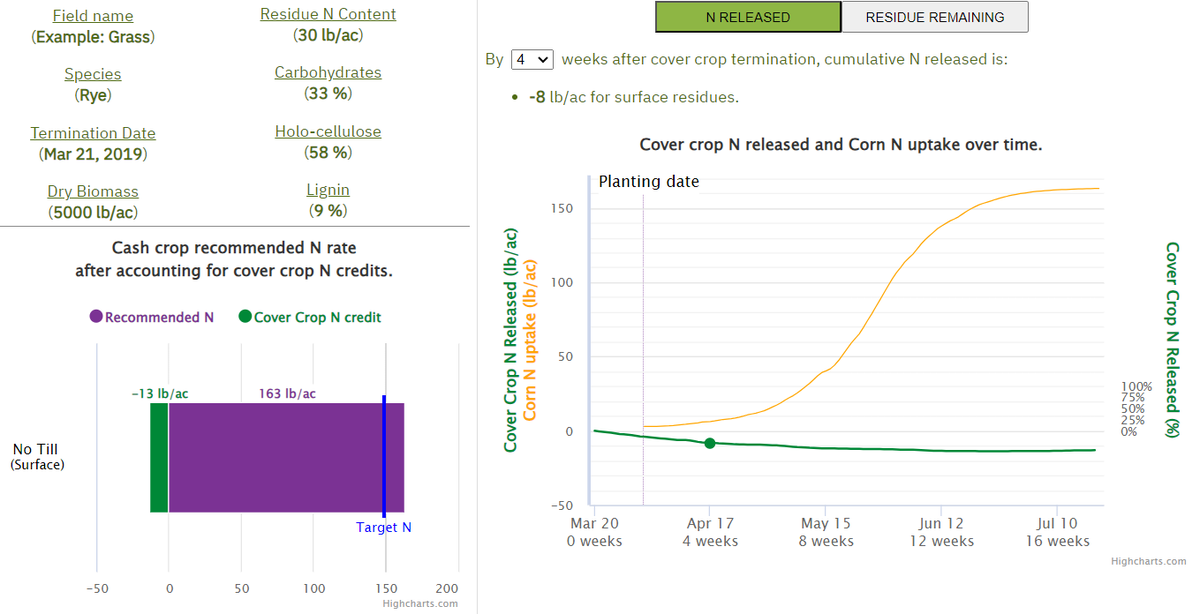Screen dimensions: 1200x614
Task: Change the Lignin percentage
Action: click(328, 189)
